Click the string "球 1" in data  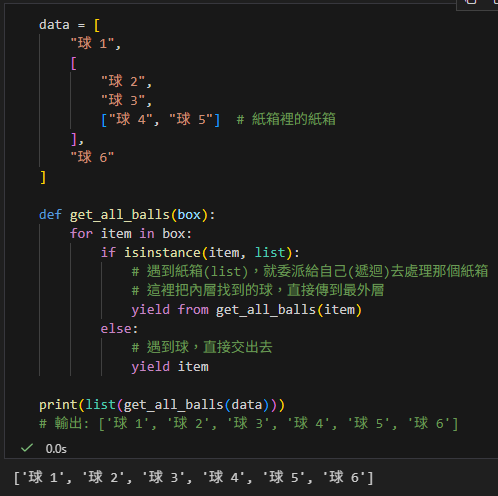pyautogui.click(x=93, y=44)
